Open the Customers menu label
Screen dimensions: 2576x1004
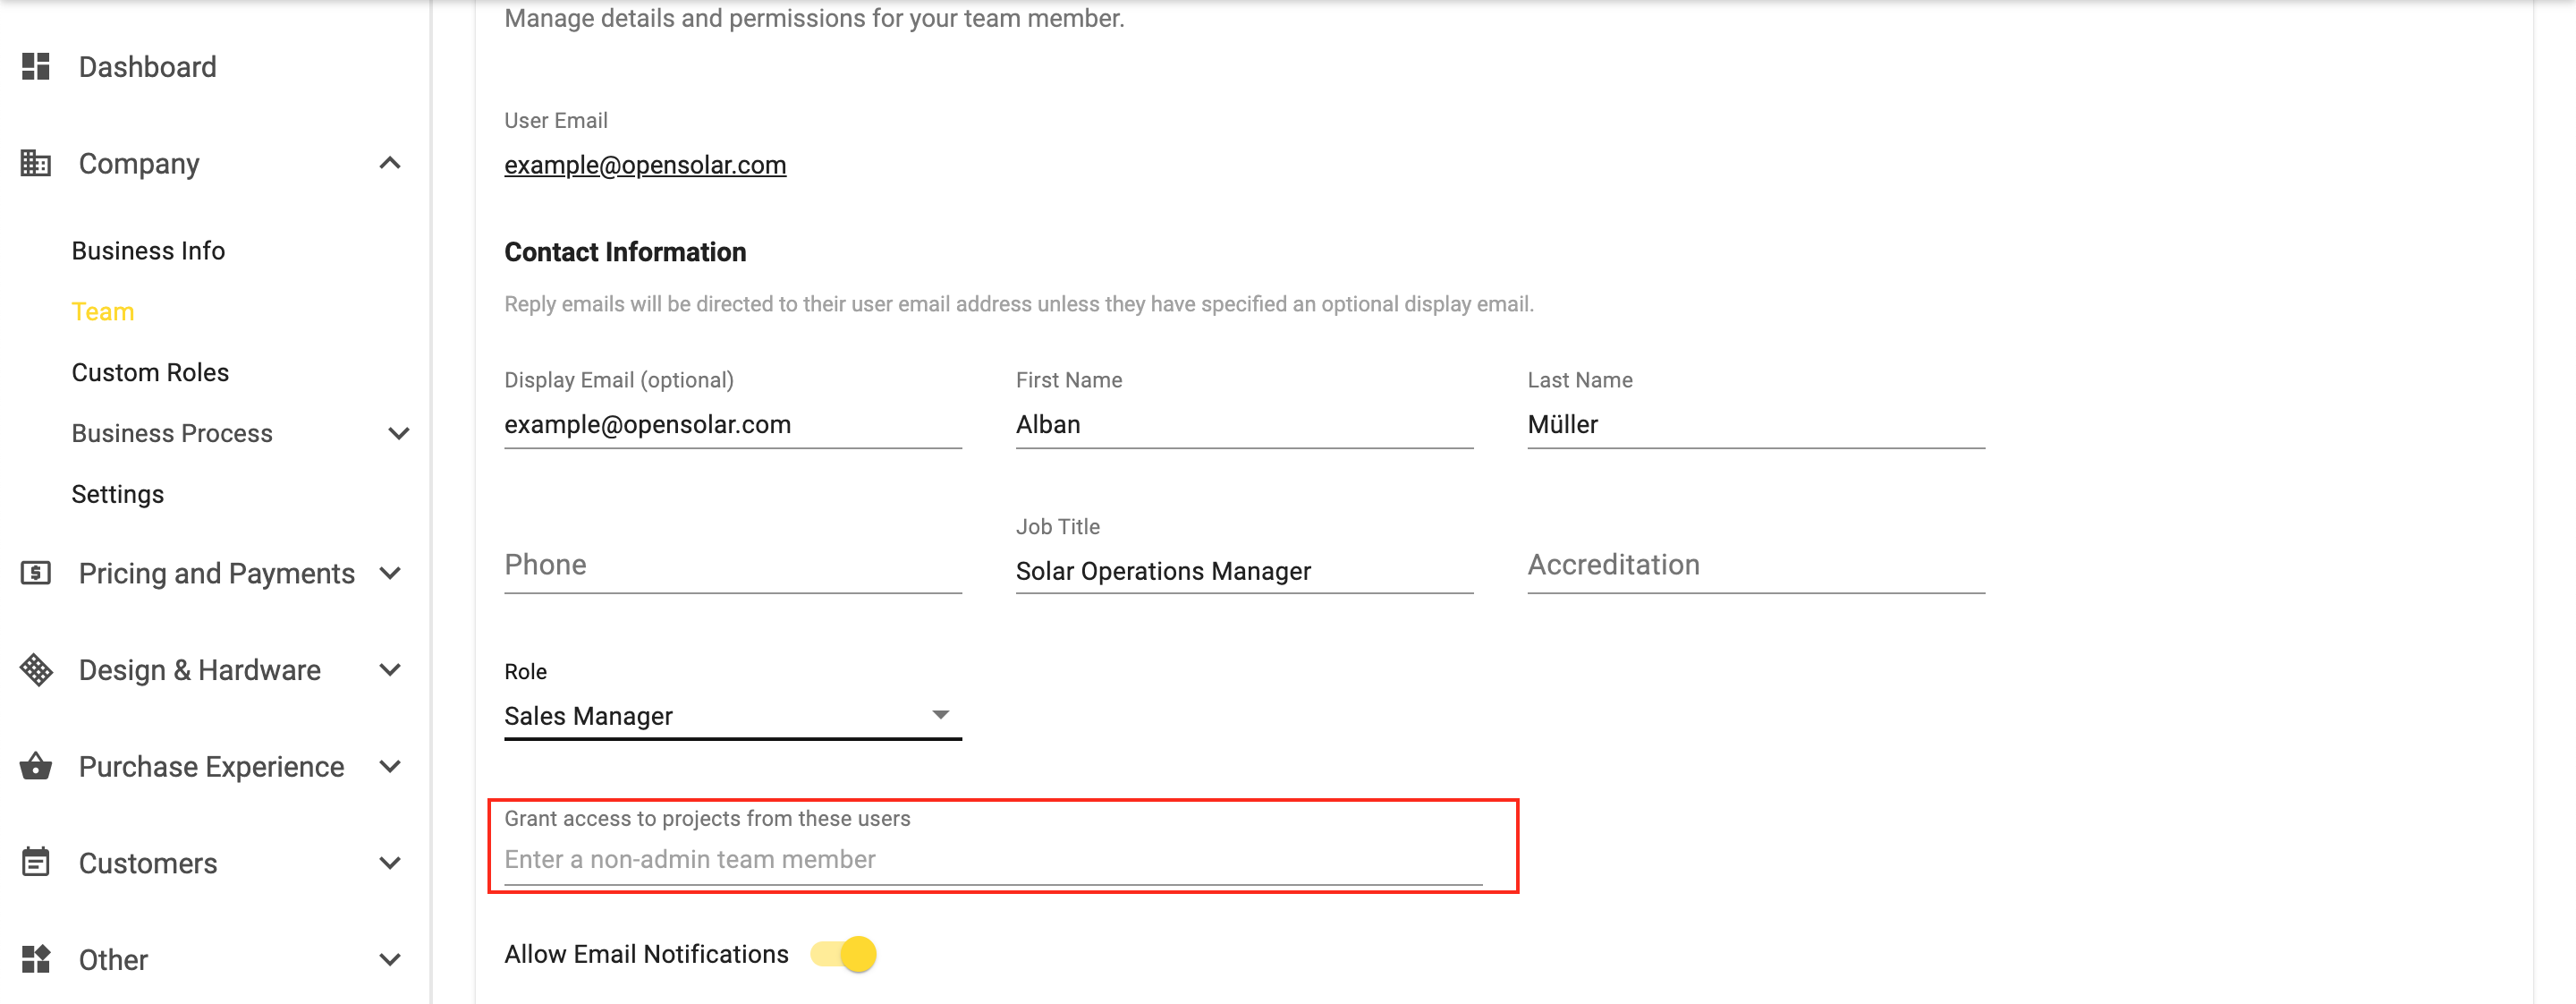tap(148, 863)
